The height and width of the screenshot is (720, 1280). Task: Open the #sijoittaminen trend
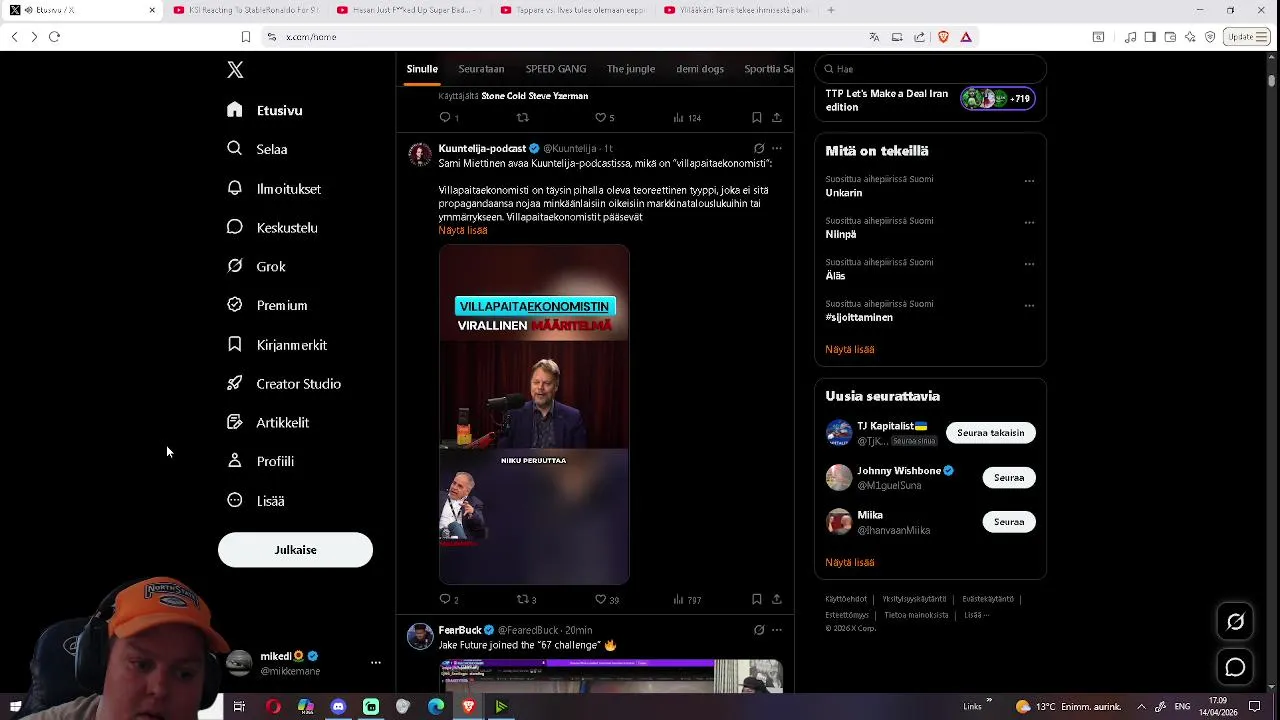coord(859,318)
